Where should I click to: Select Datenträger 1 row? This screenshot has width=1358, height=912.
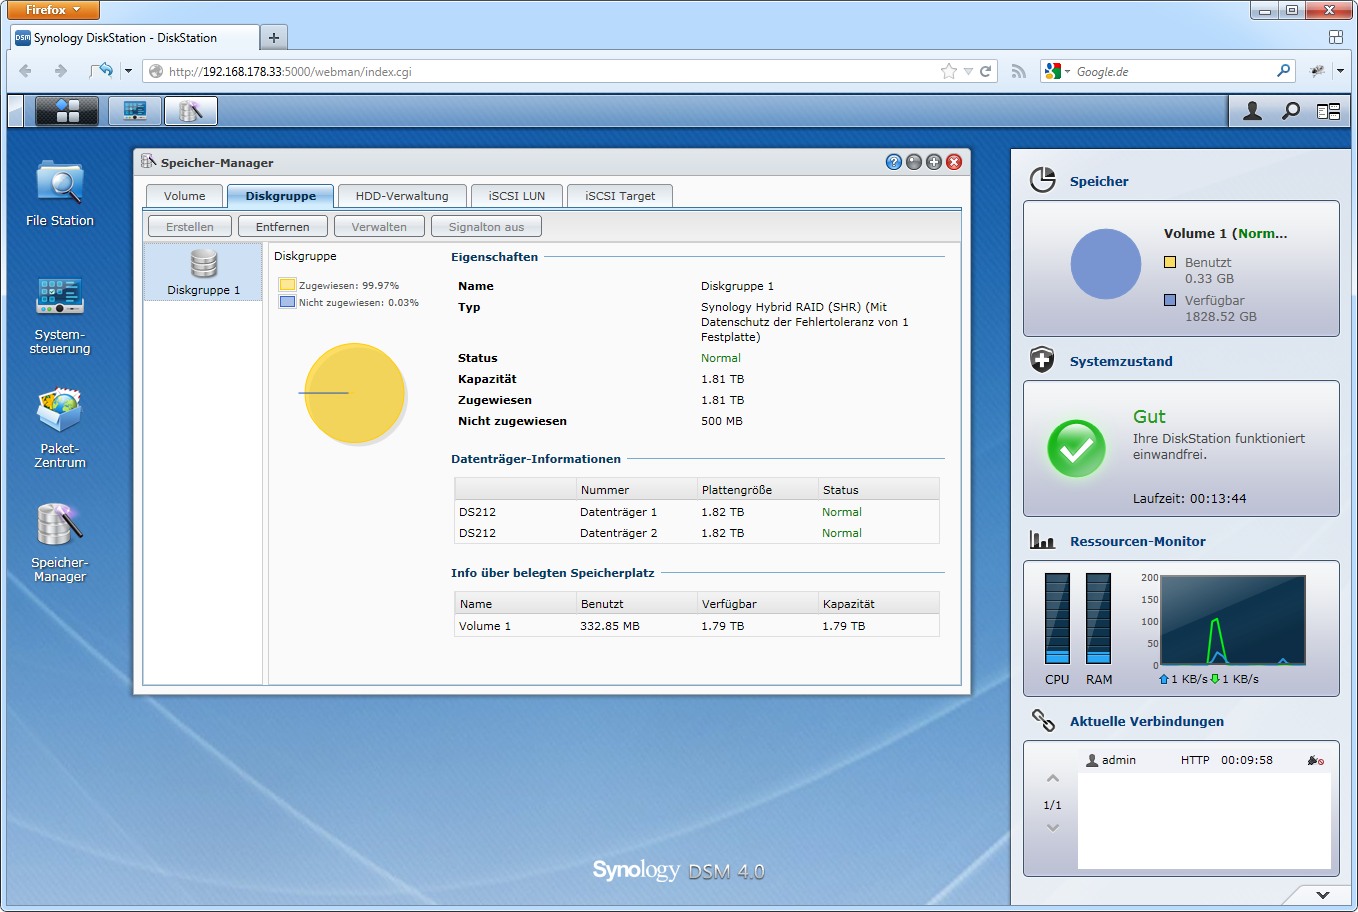(x=697, y=512)
